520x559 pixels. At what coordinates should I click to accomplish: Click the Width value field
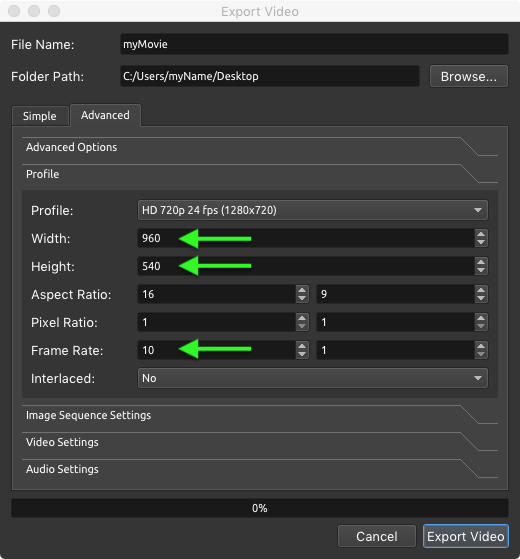tap(306, 238)
